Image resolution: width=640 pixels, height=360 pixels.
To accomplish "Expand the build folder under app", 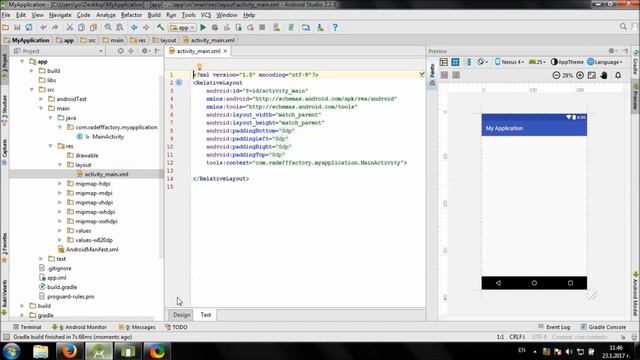I will (32, 71).
